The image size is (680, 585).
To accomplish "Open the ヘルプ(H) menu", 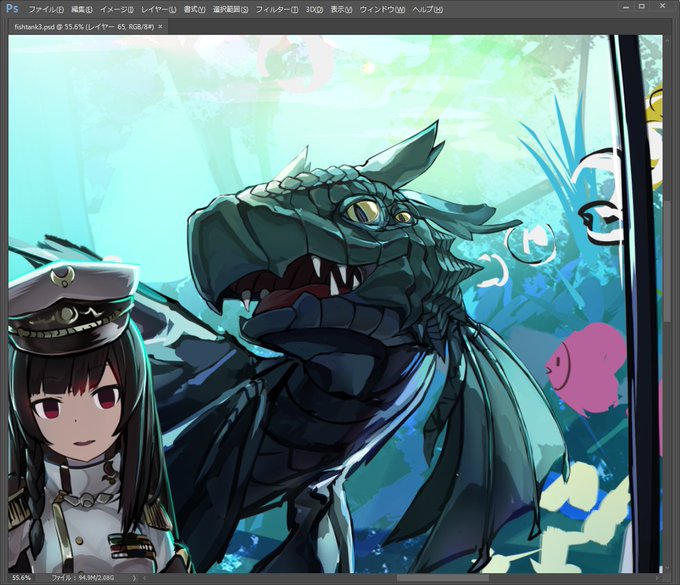I will coord(428,10).
